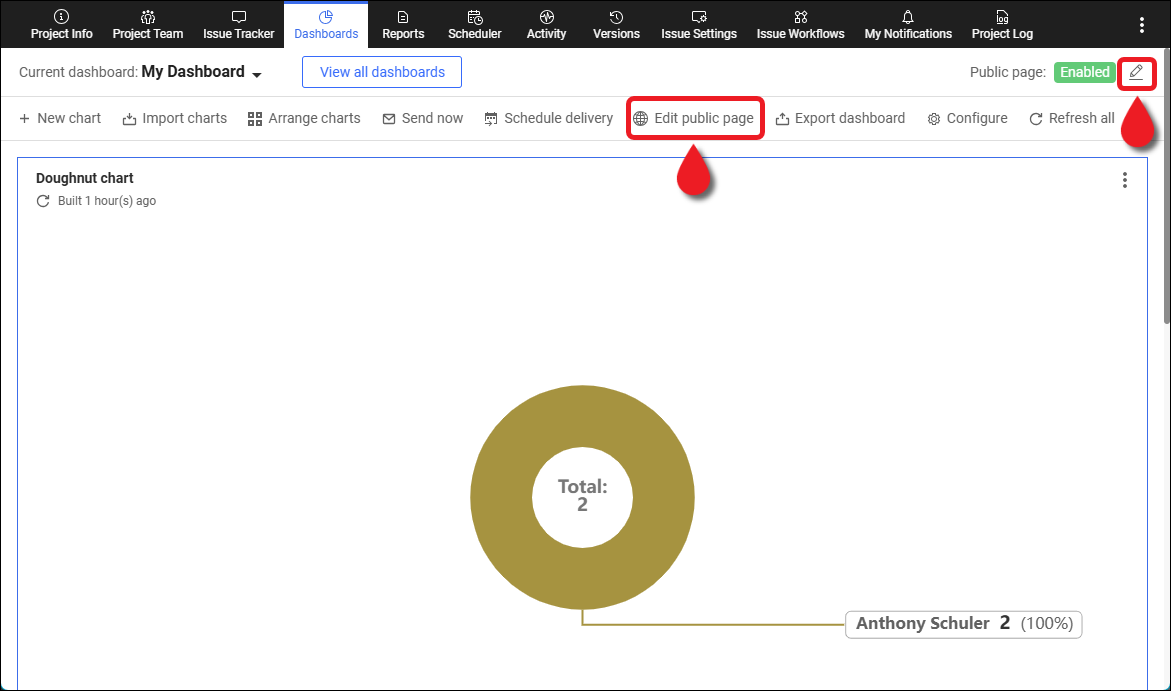Screen dimensions: 1171x691
Task: Choose Arrange charts in toolbar
Action: tap(304, 118)
